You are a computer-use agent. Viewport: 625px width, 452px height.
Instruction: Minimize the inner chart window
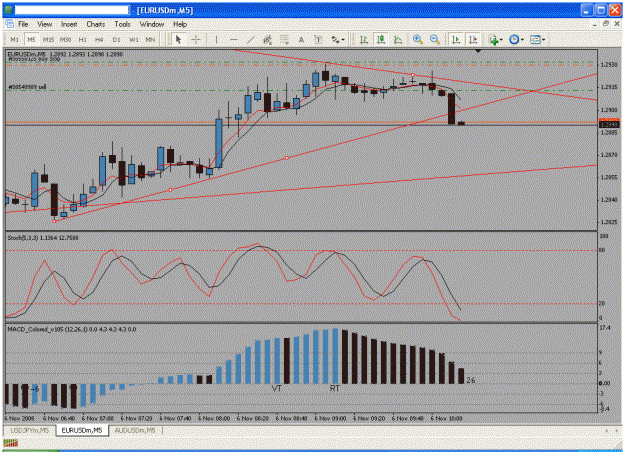tap(594, 24)
